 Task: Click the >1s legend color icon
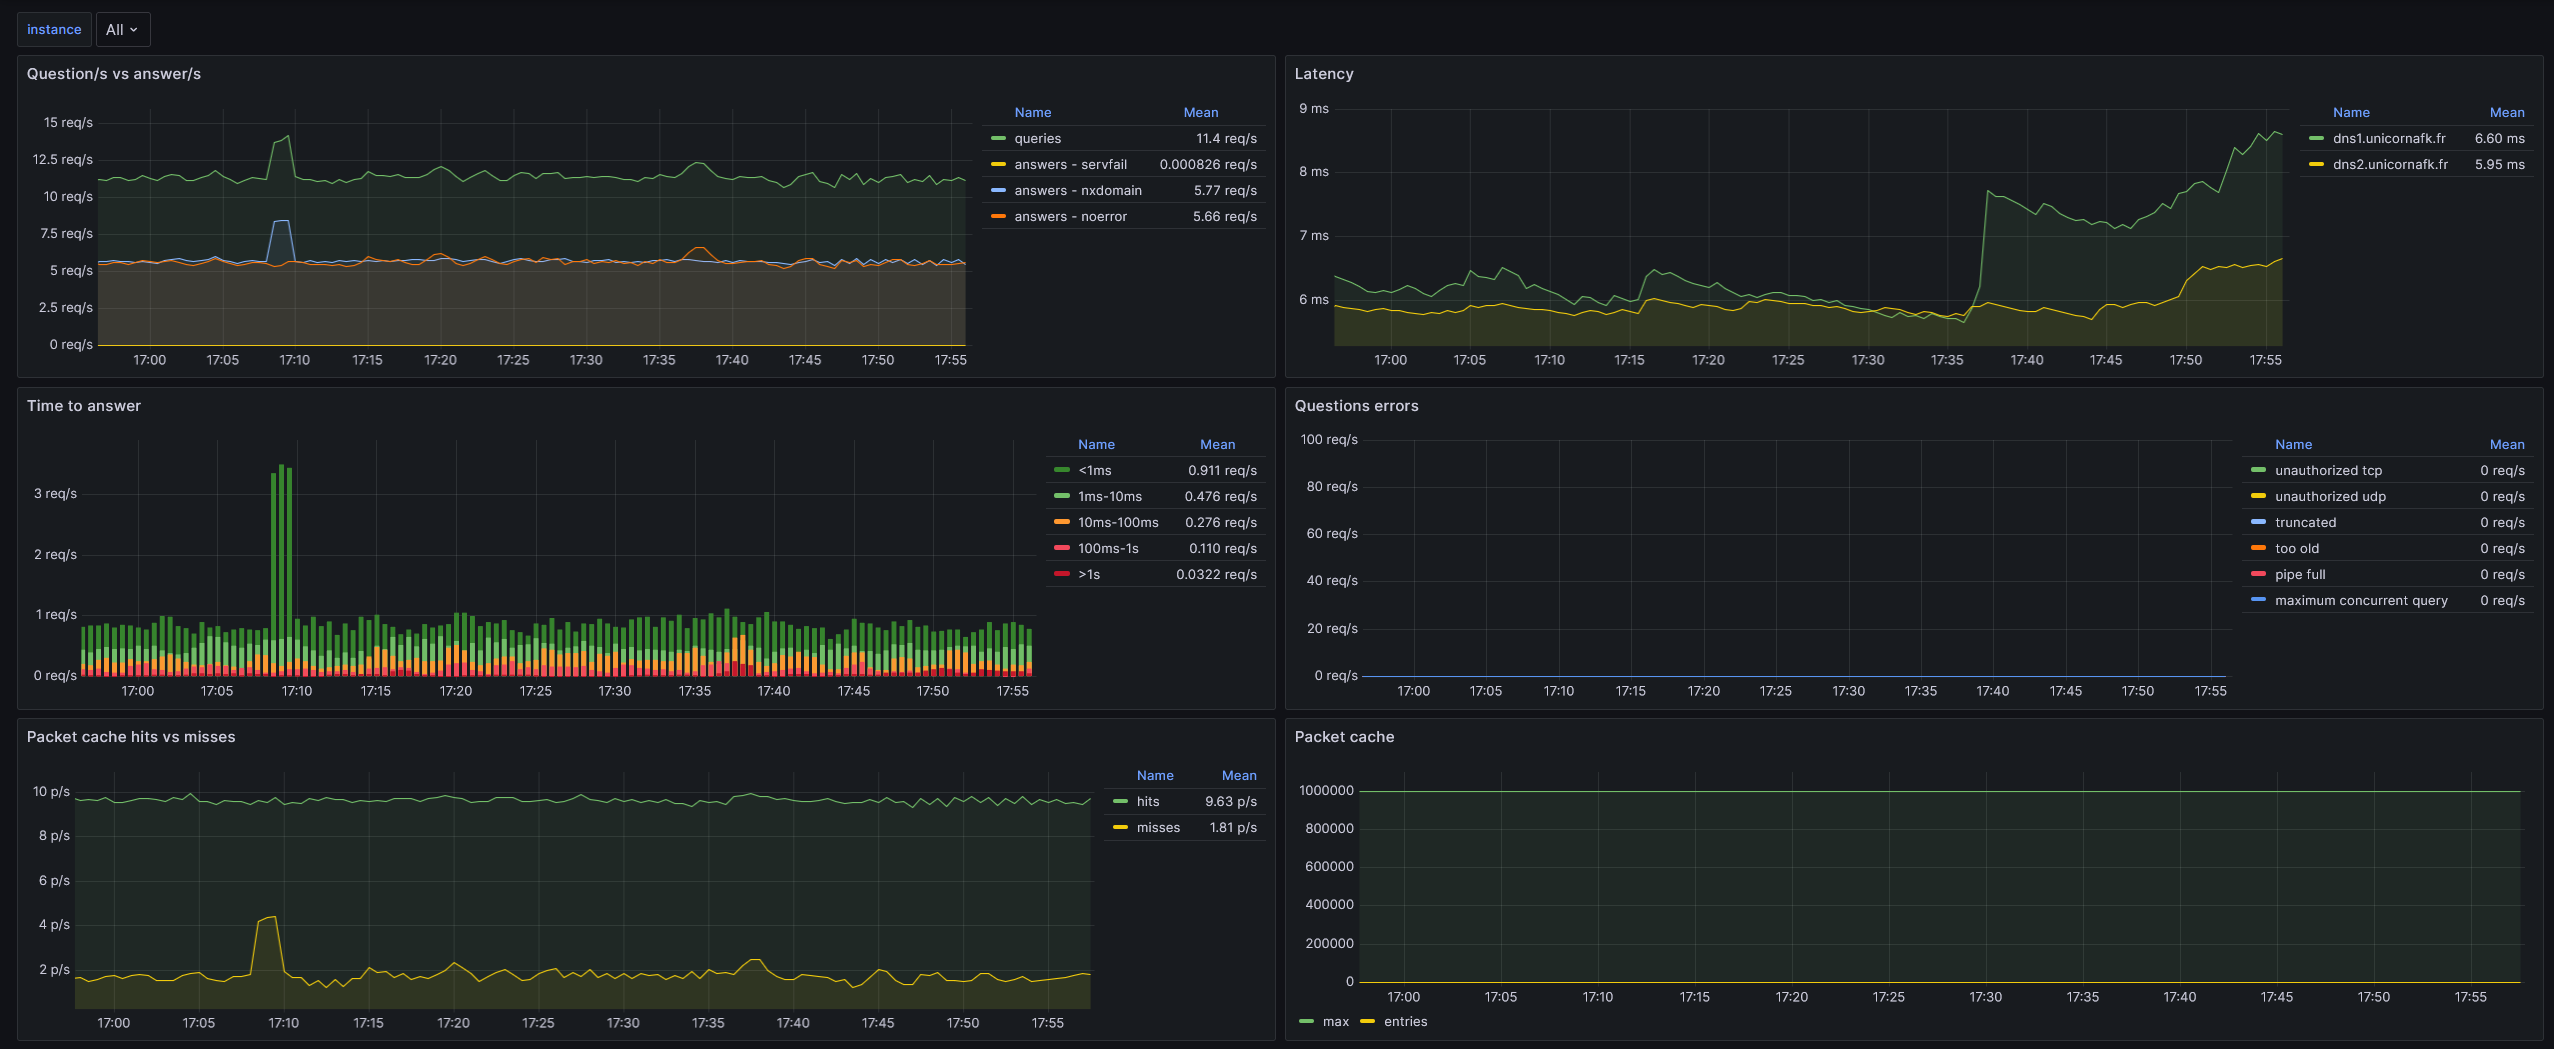(1062, 575)
